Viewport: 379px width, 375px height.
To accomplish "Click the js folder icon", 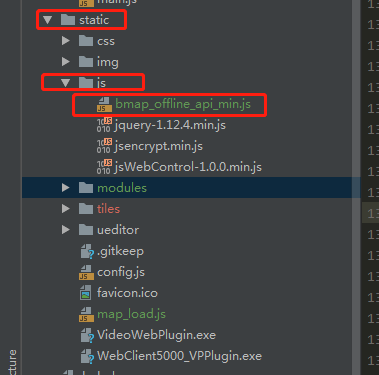I will tap(86, 83).
